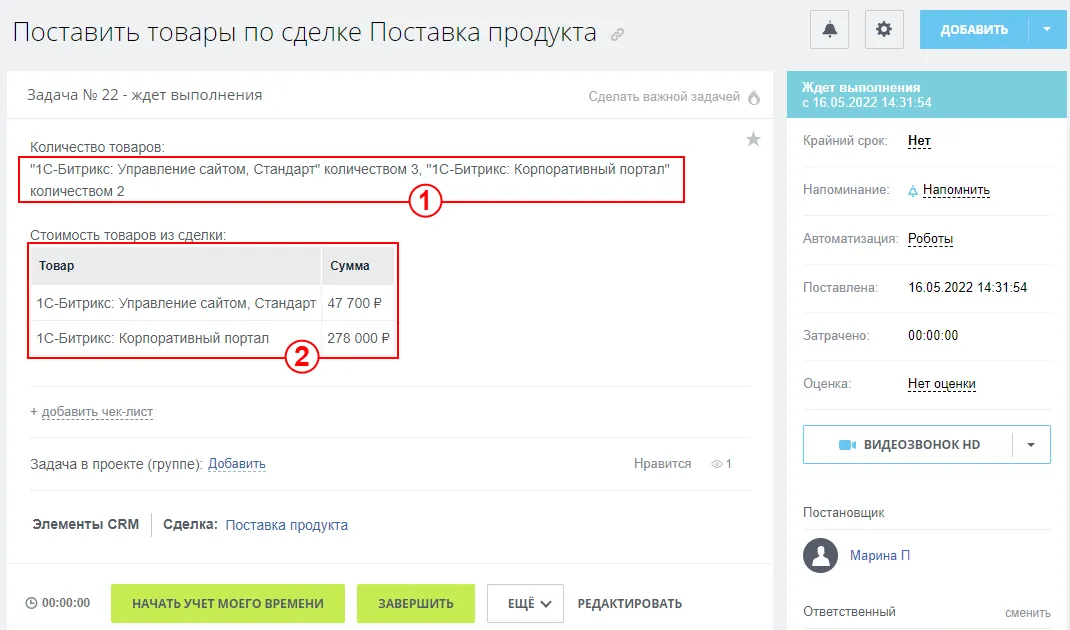1070x630 pixels.
Task: Click the Поставлена date 16.05.2022 14:31:54
Action: (967, 287)
